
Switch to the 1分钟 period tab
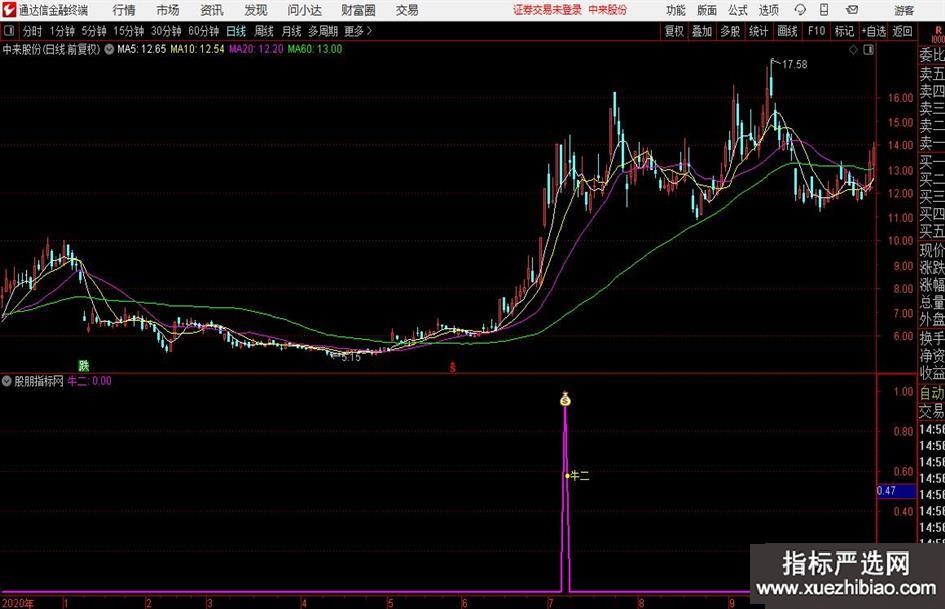(62, 31)
